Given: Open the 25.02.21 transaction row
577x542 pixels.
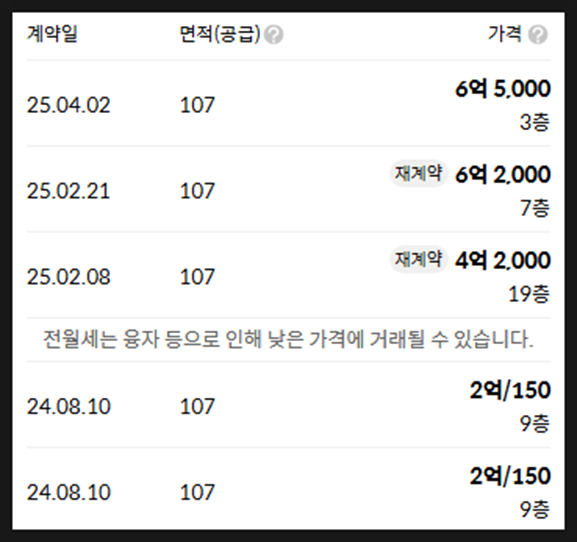Looking at the screenshot, I should [288, 189].
